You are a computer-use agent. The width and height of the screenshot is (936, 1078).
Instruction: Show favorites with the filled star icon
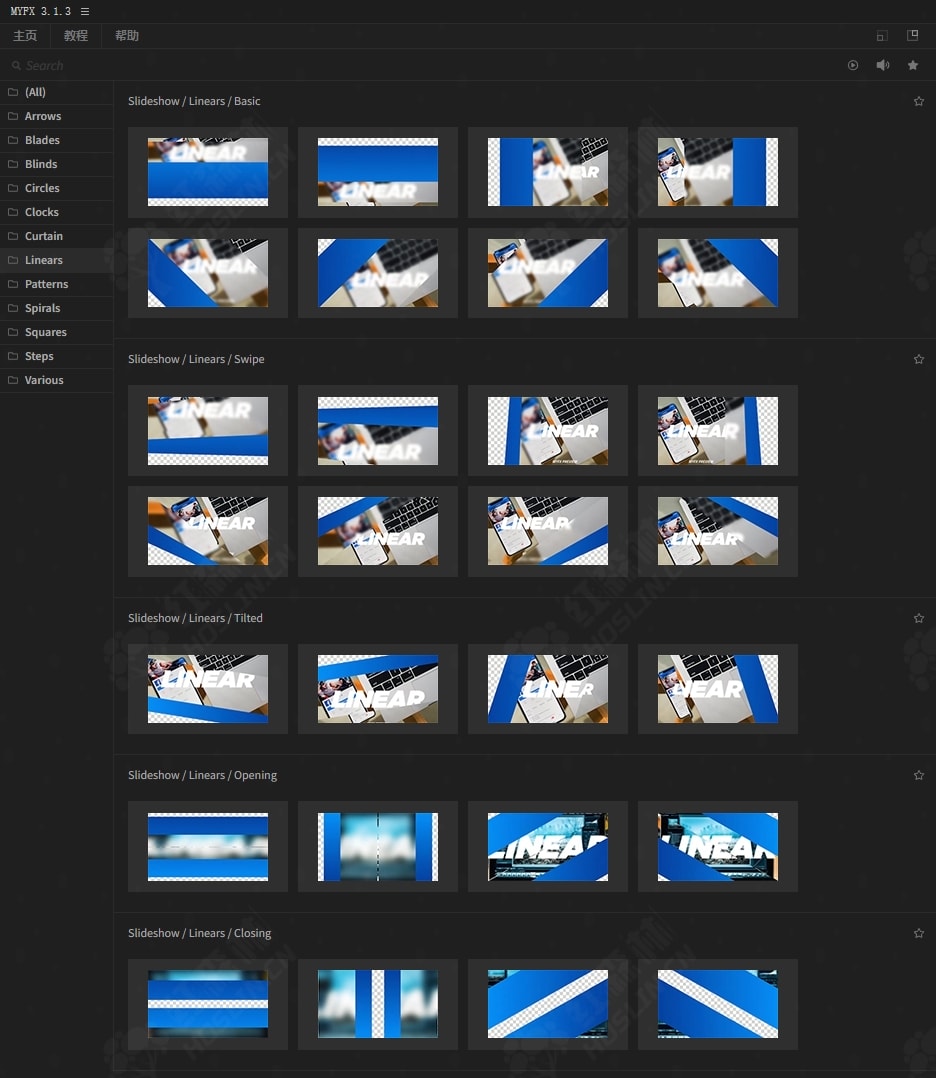pyautogui.click(x=913, y=65)
